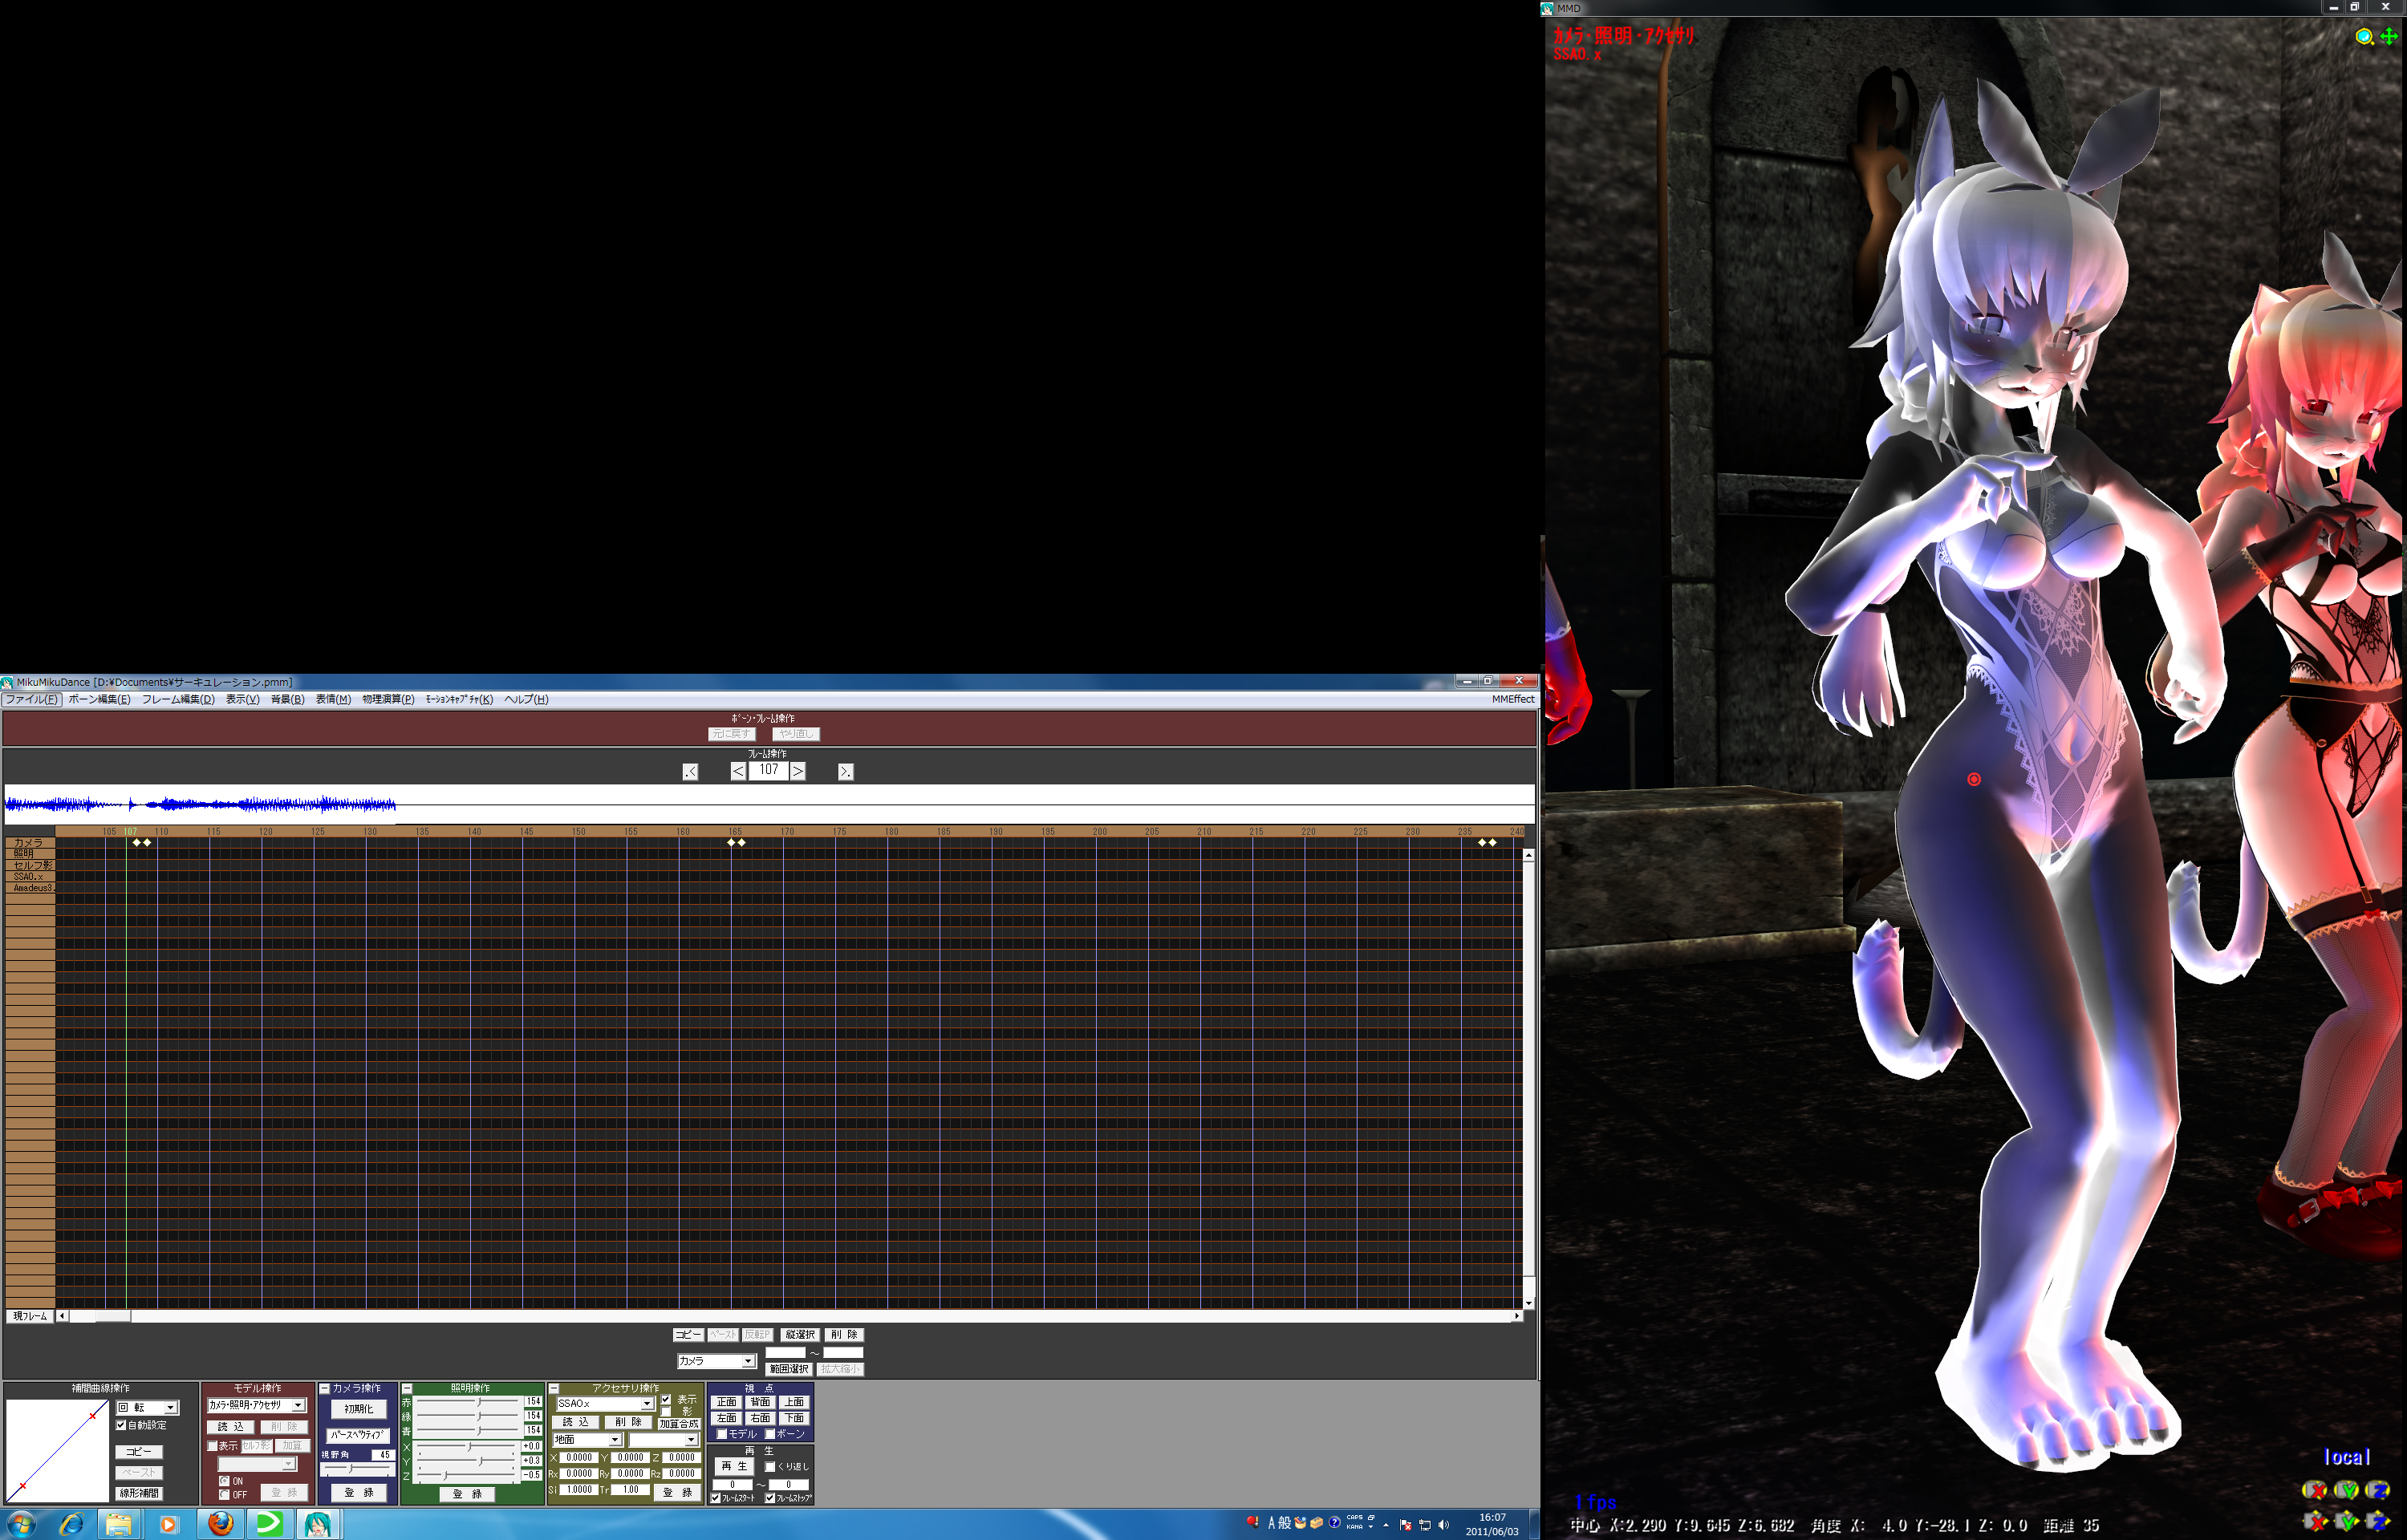Click the 線形補間 linear interpolation button

point(139,1493)
